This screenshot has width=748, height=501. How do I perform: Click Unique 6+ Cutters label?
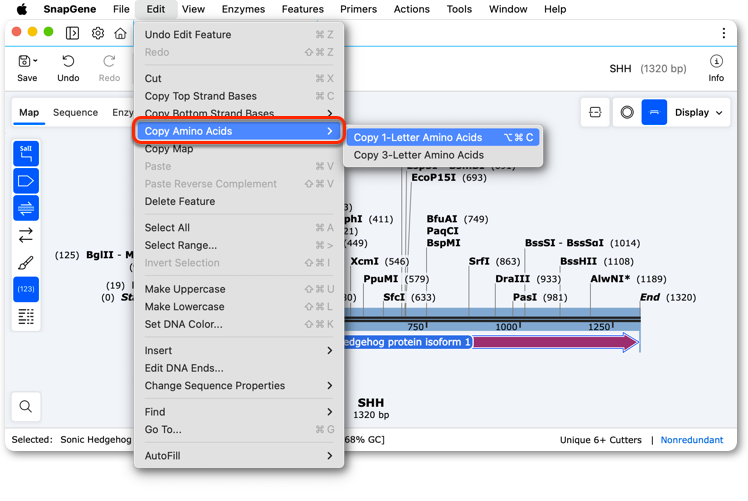pyautogui.click(x=601, y=440)
